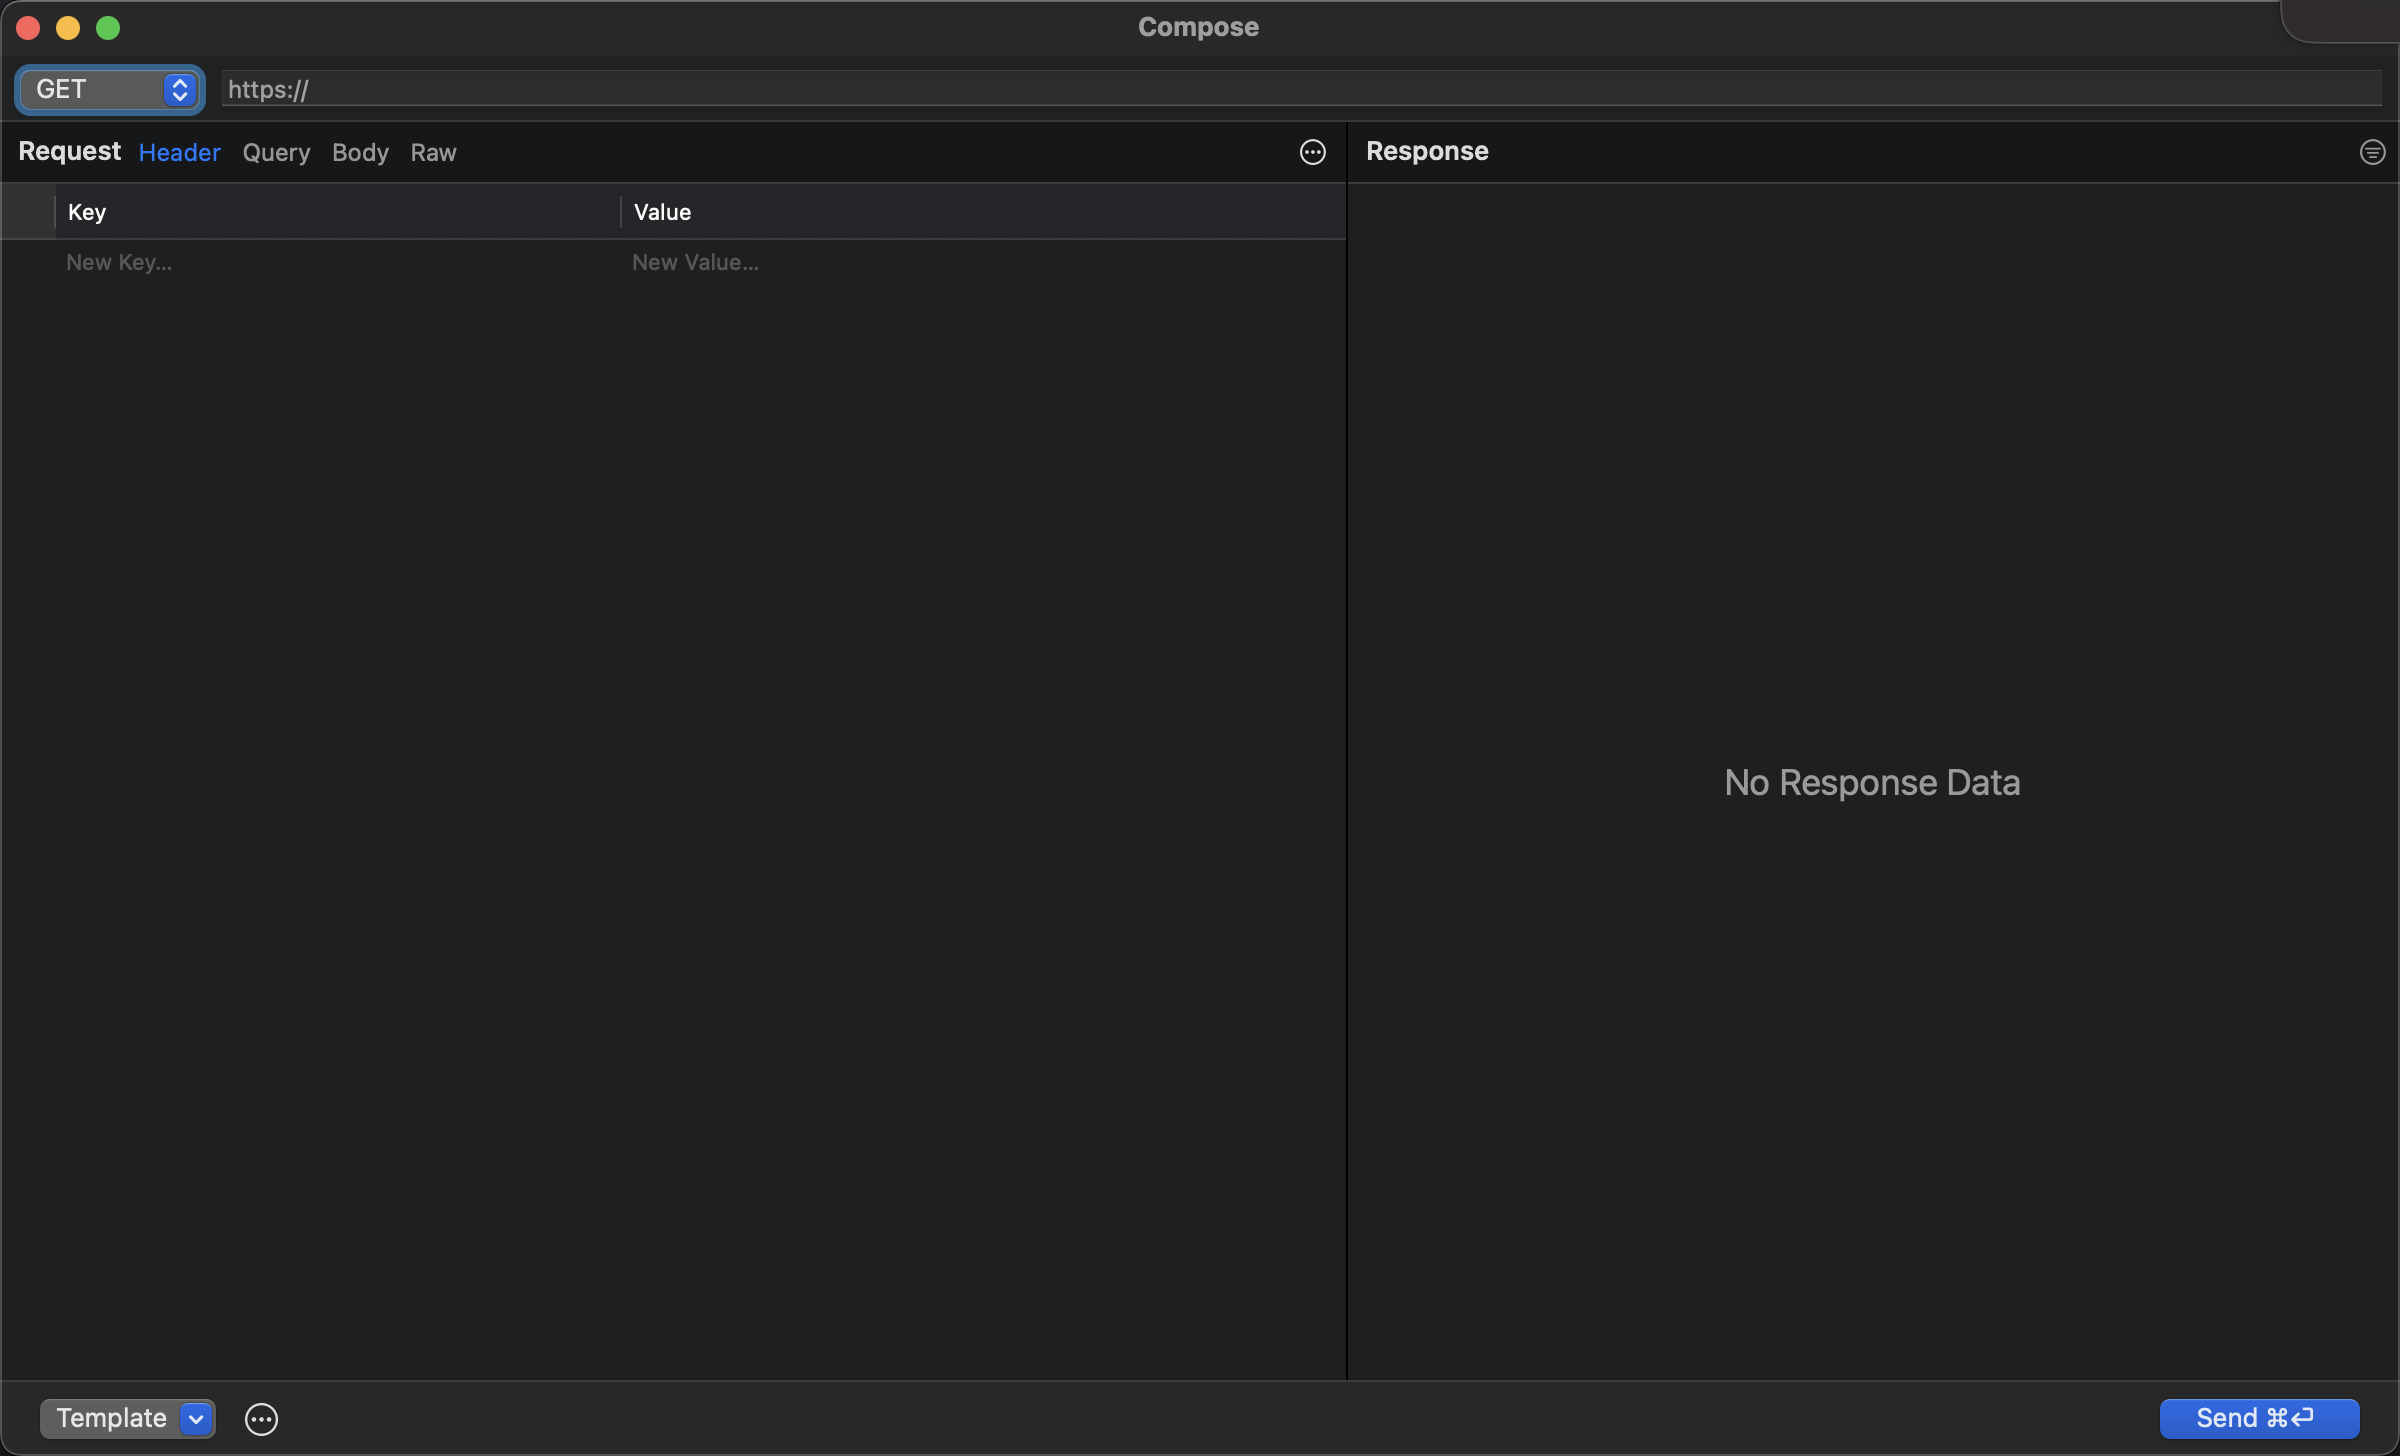
Task: Click the green fullscreen window button
Action: (x=108, y=28)
